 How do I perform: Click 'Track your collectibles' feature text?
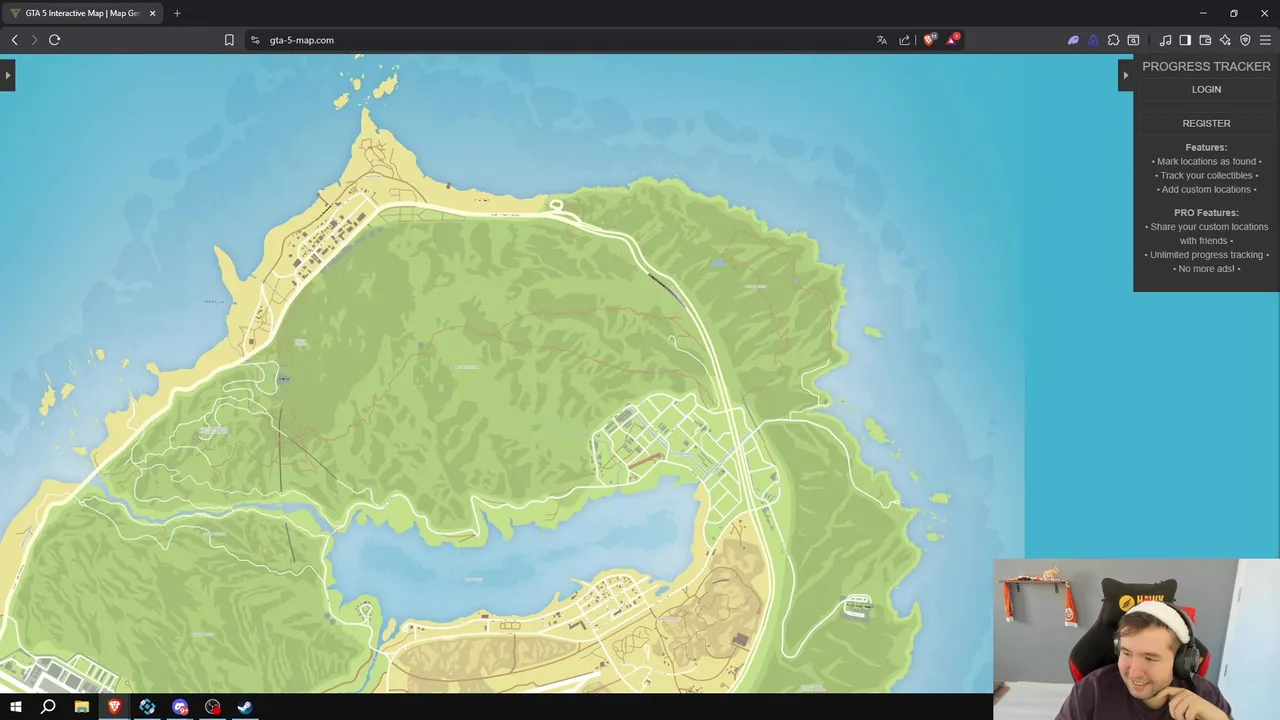coord(1206,175)
